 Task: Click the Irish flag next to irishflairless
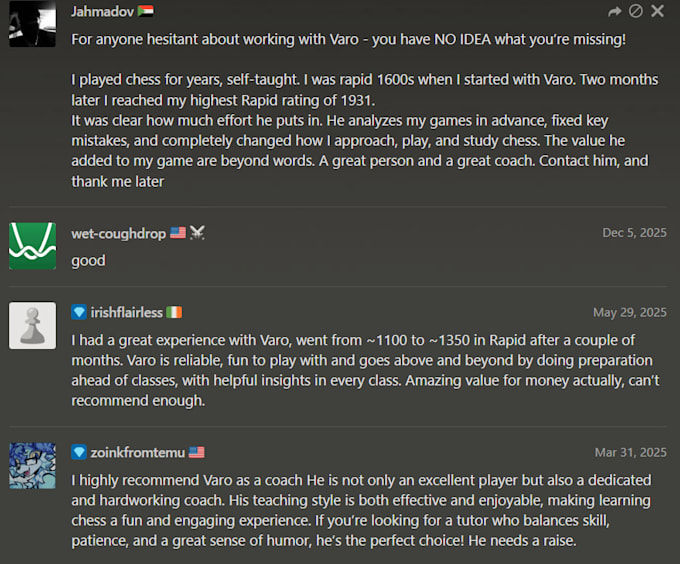click(174, 312)
